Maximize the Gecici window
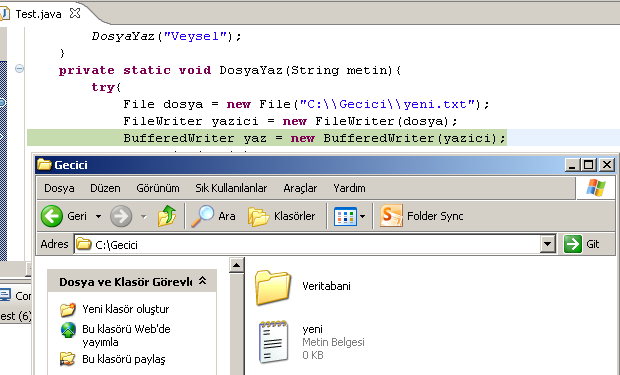 point(588,165)
